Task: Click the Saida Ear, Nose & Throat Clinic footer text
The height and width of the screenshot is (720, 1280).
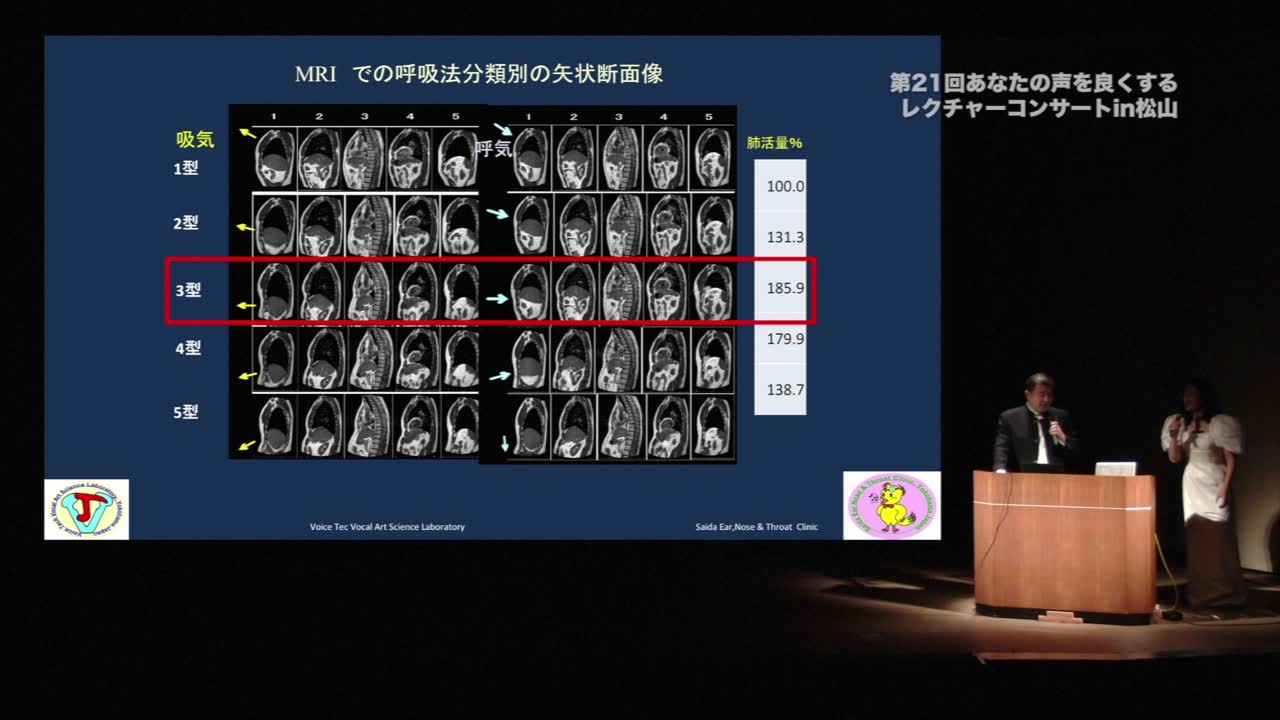Action: pyautogui.click(x=756, y=527)
